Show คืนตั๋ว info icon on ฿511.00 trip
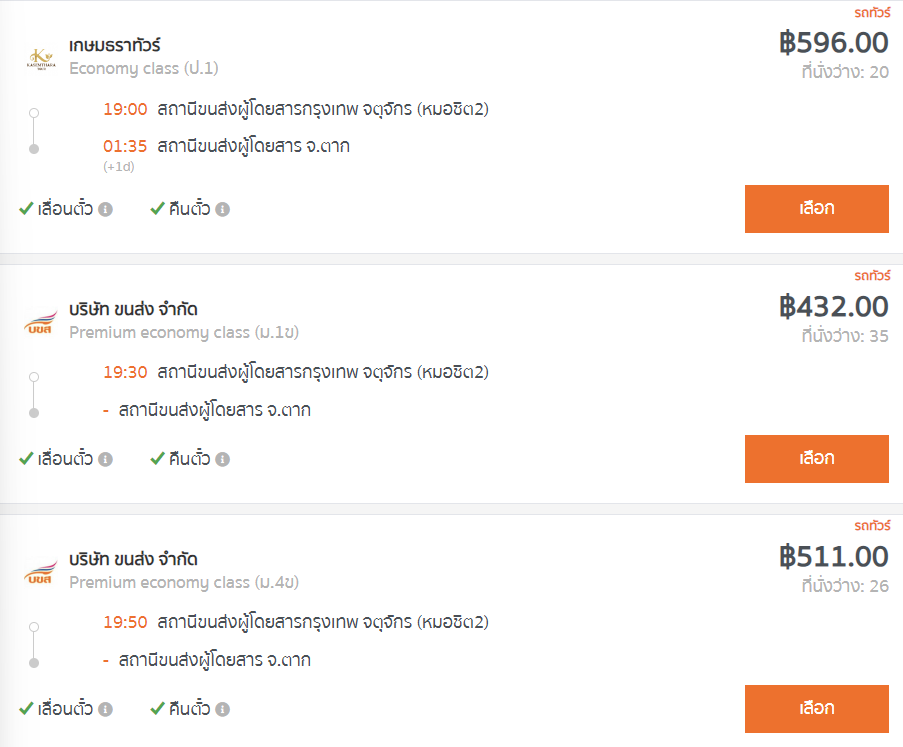The height and width of the screenshot is (747, 903). 223,710
